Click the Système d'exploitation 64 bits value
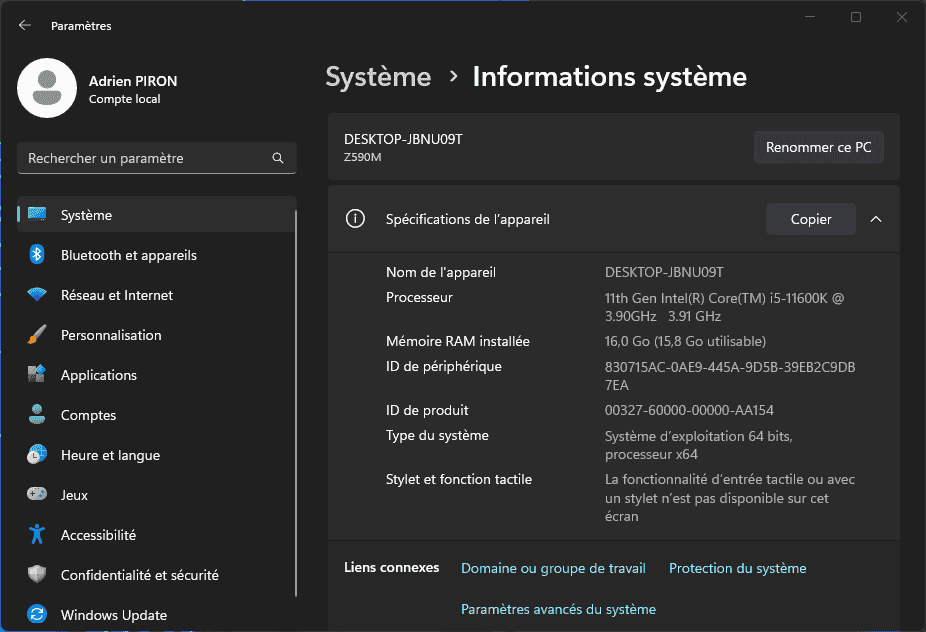 pos(699,445)
